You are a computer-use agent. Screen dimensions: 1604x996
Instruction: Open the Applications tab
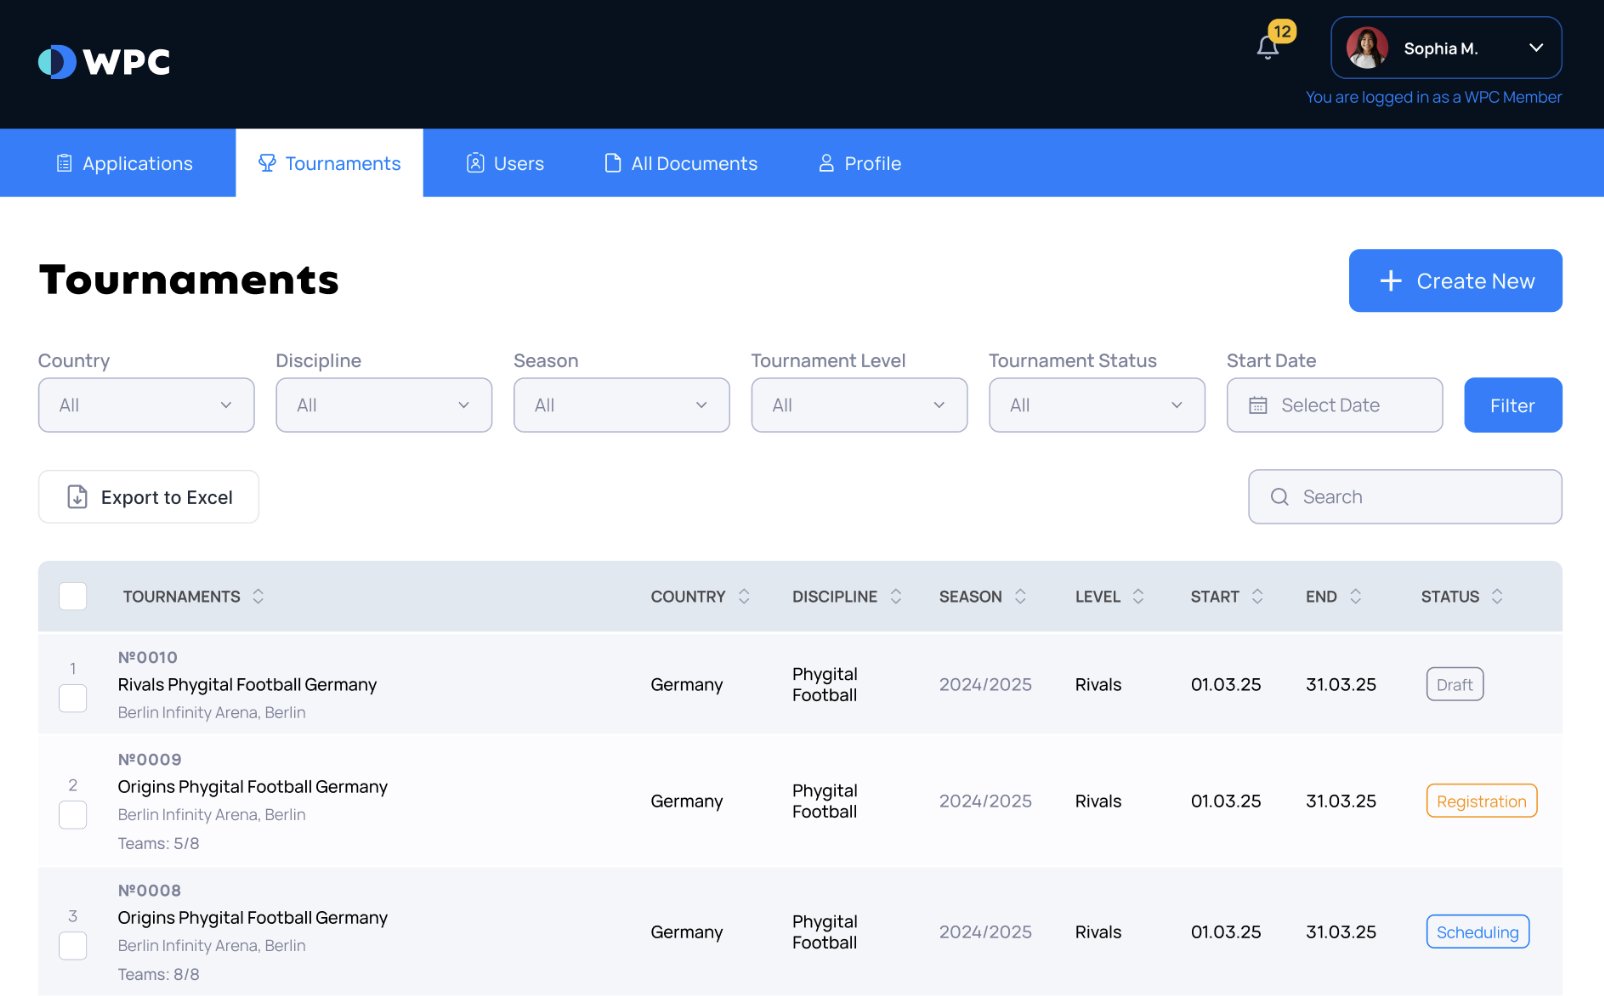coord(124,163)
